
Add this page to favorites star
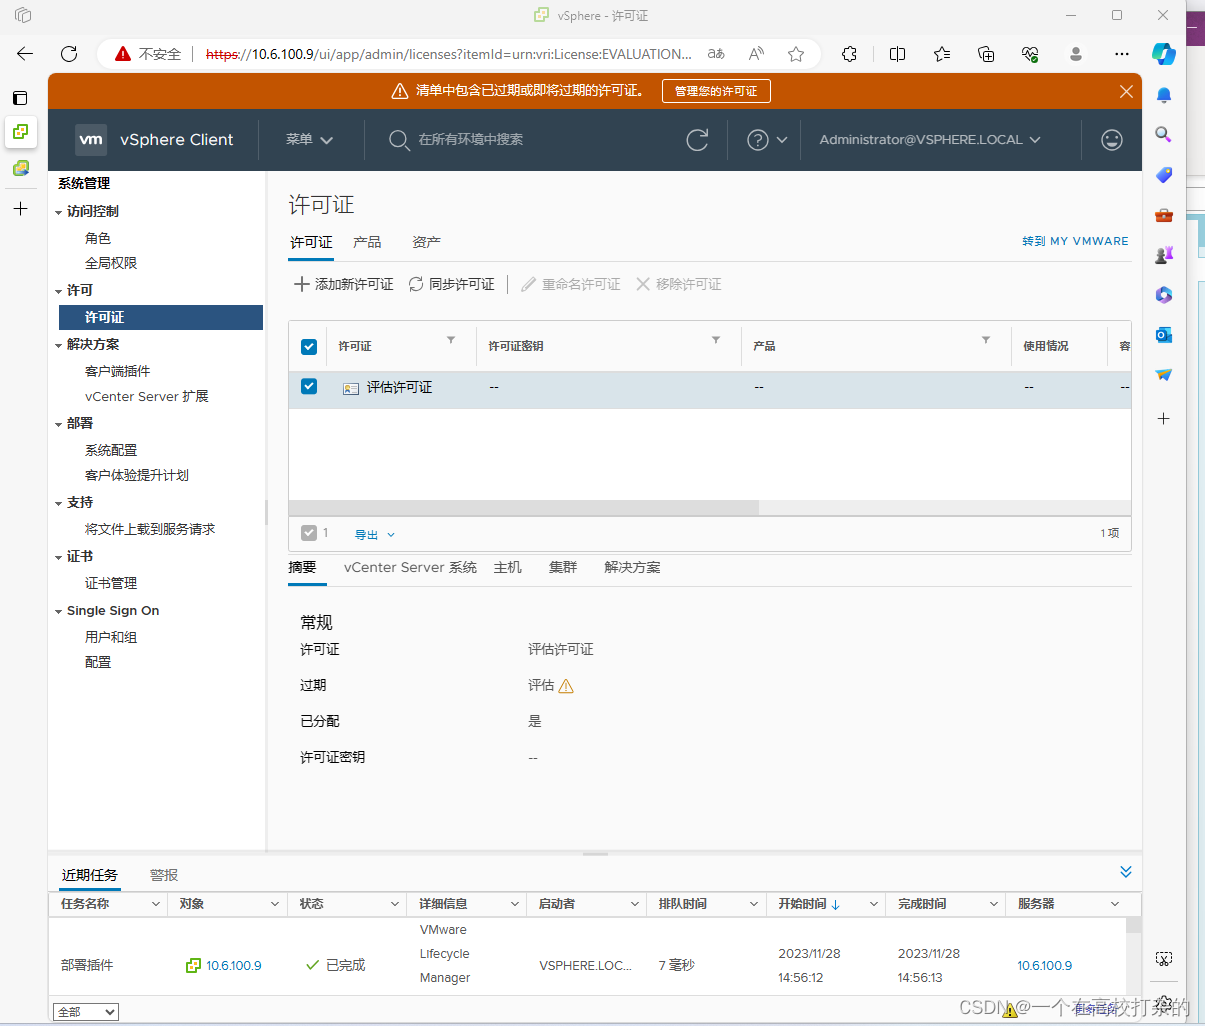[x=796, y=54]
